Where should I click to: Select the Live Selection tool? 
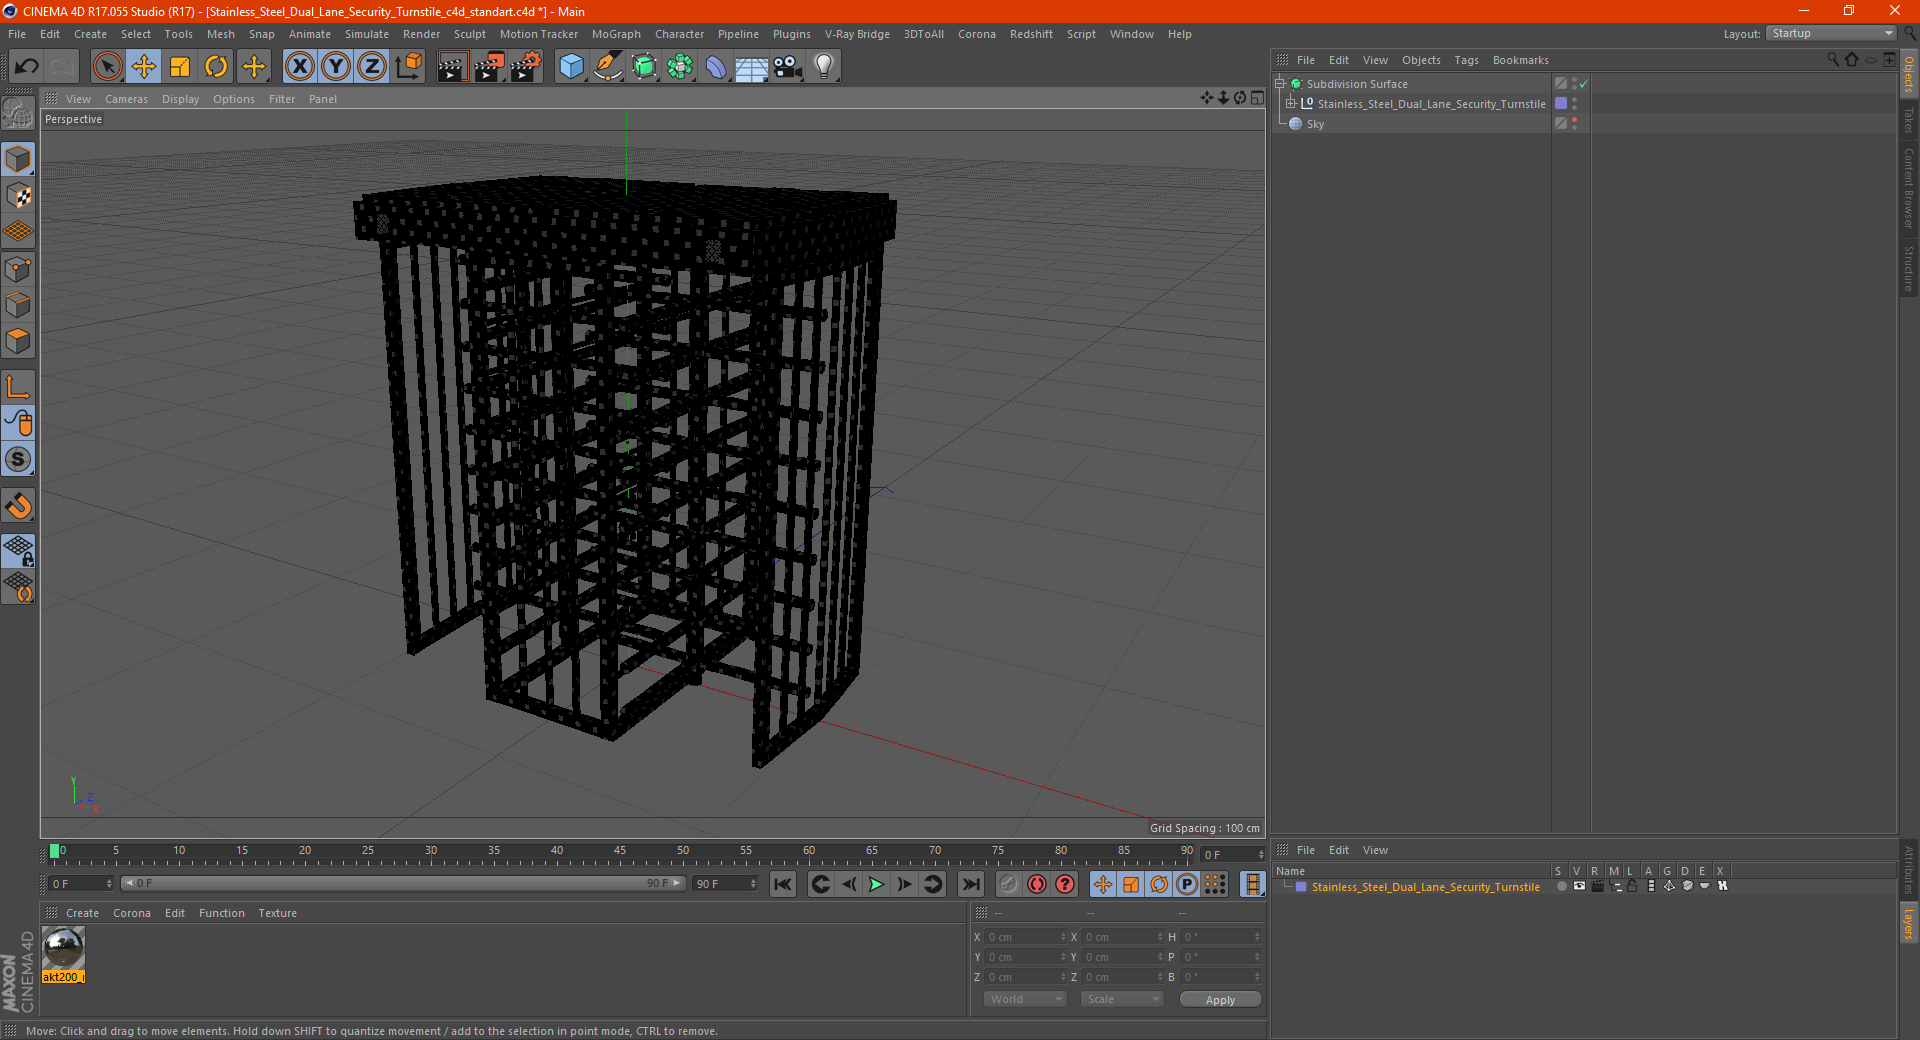point(107,67)
